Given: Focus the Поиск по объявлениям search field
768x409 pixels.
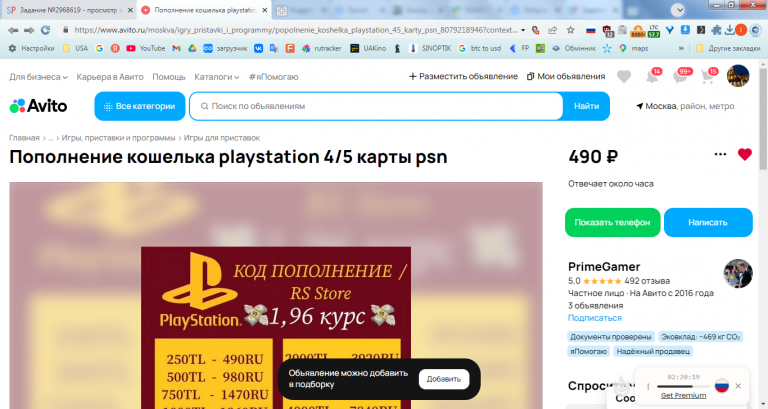Looking at the screenshot, I should (376, 106).
